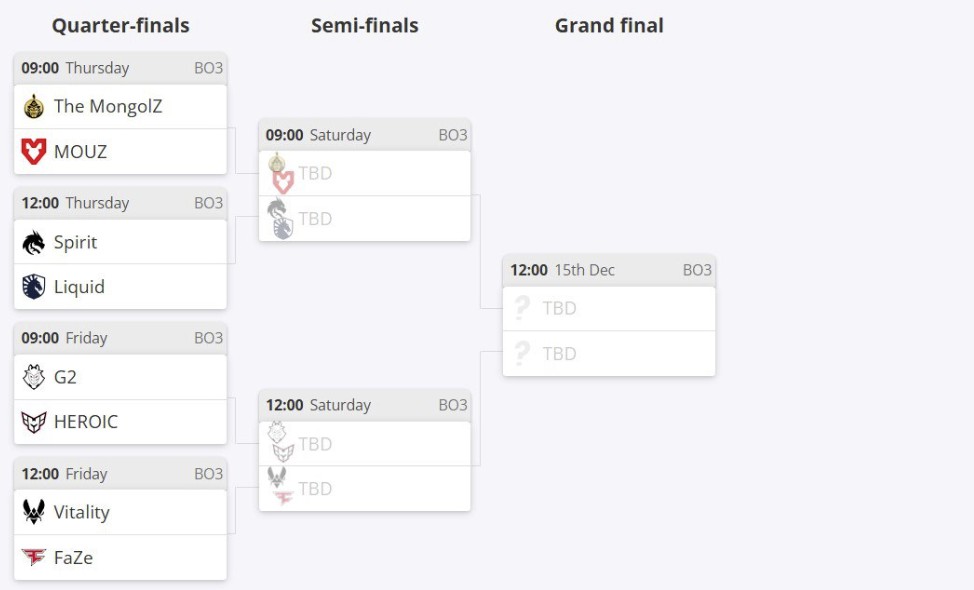Image resolution: width=974 pixels, height=590 pixels.
Task: Click the HEROIC team logo
Action: coord(34,422)
